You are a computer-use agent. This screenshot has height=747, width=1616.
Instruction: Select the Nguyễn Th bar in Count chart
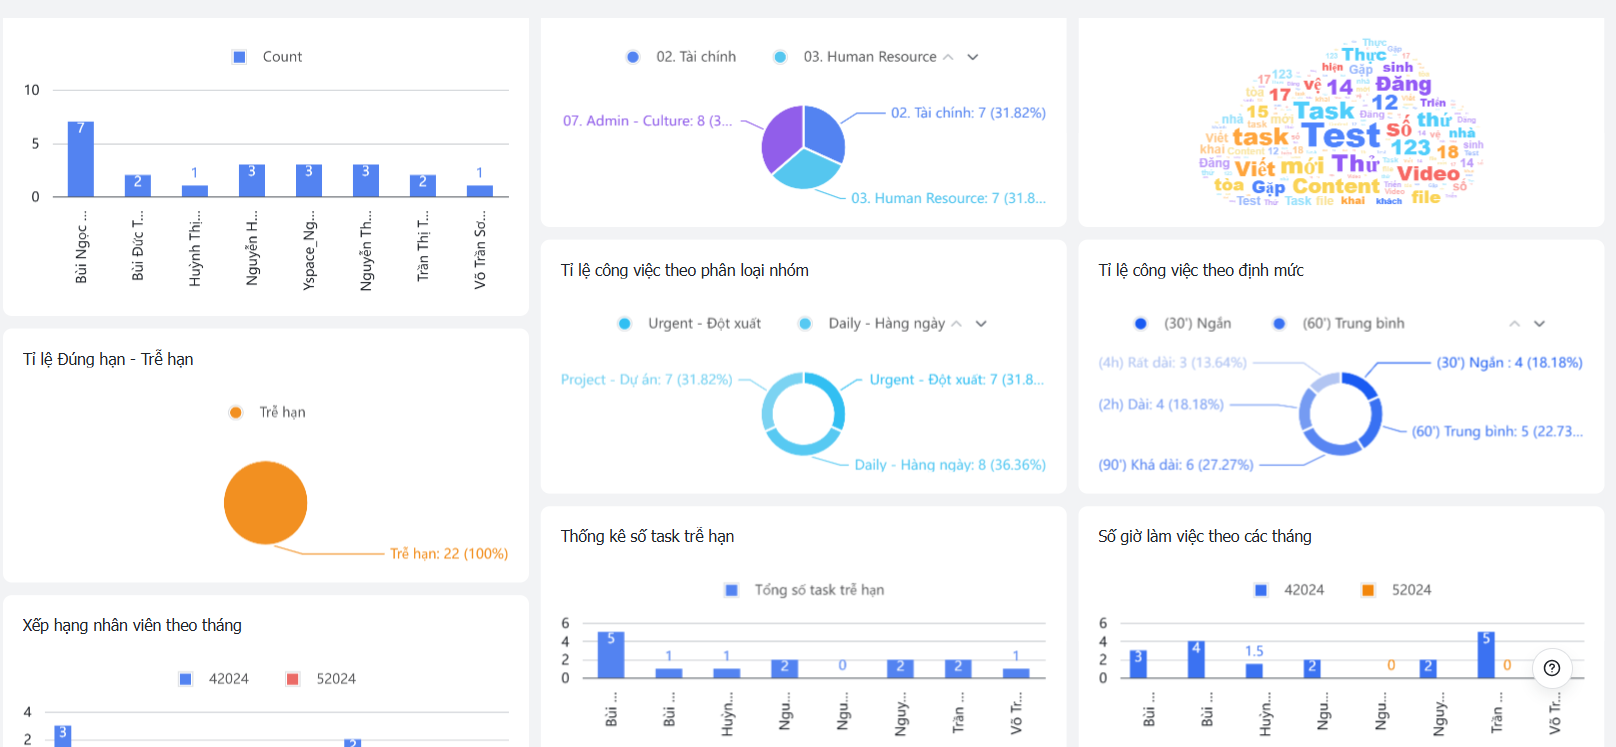tap(366, 181)
